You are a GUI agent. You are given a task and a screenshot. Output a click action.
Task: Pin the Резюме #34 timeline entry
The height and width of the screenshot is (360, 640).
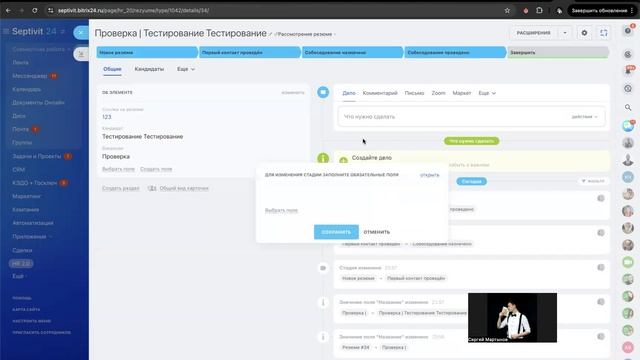[x=601, y=337]
